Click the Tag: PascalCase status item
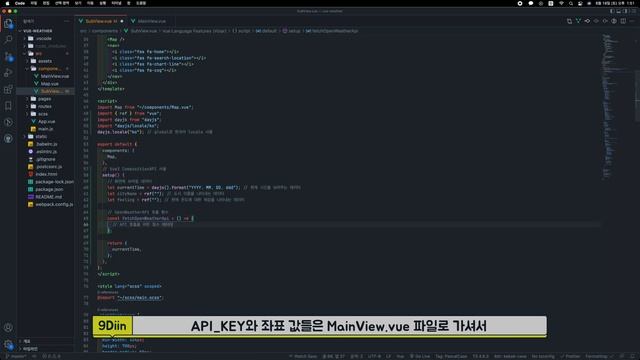The height and width of the screenshot is (360, 640). tap(451, 356)
